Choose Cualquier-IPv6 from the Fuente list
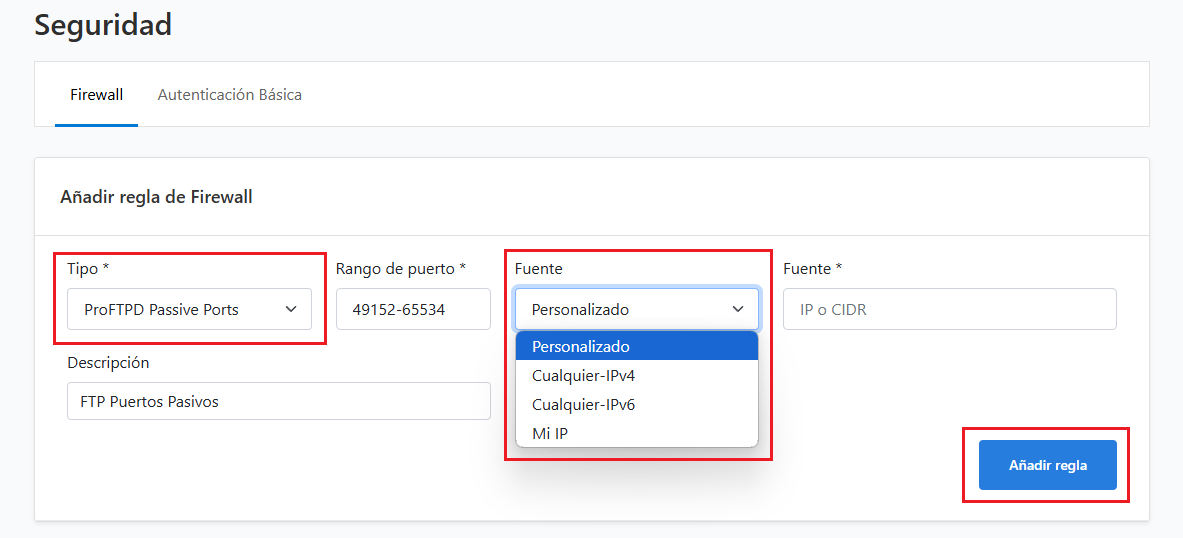This screenshot has height=538, width=1183. [637, 404]
